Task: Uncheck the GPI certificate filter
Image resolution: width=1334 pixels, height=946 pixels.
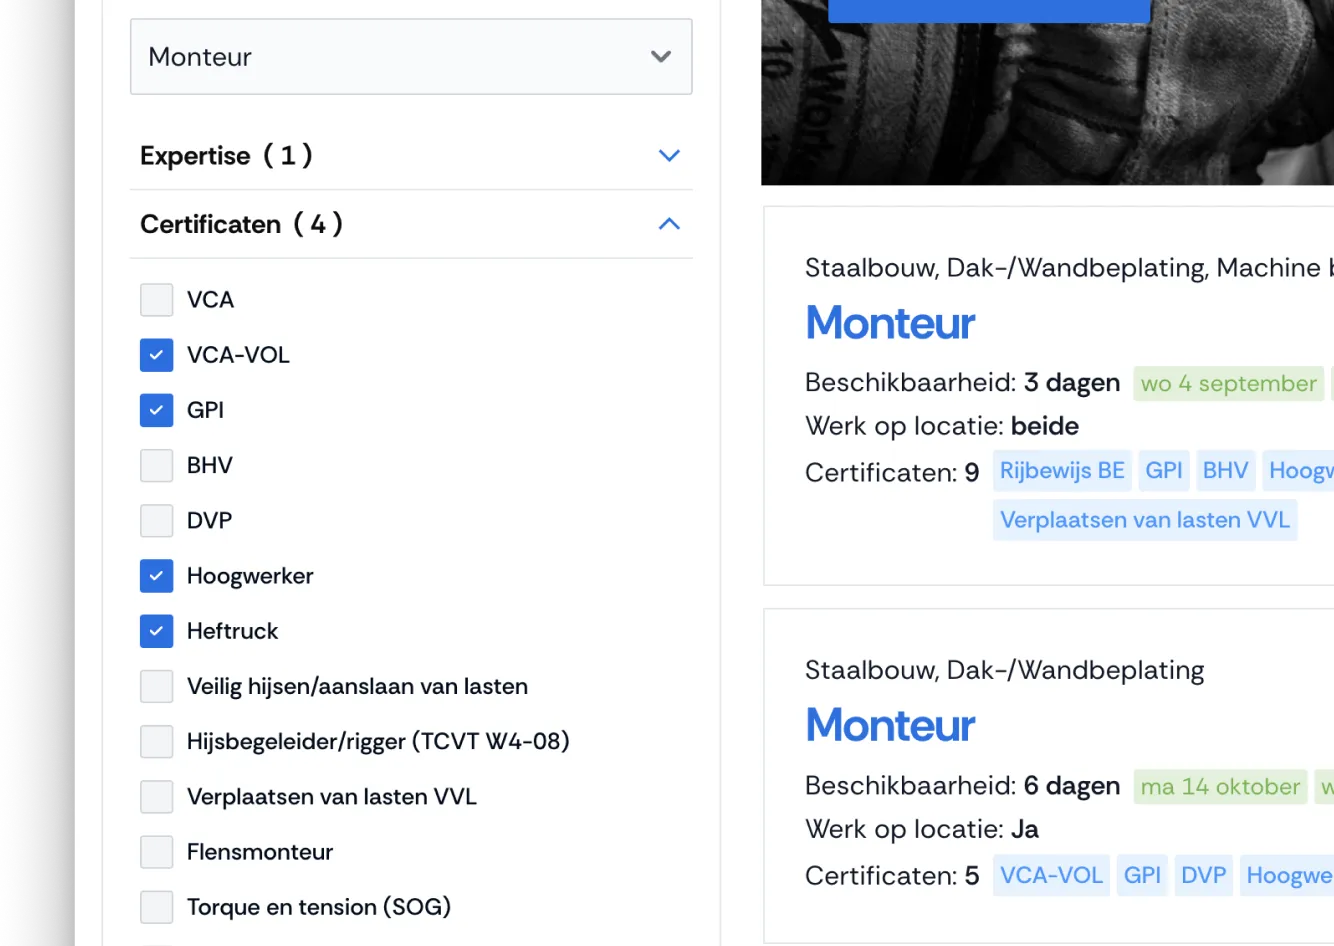Action: [156, 410]
